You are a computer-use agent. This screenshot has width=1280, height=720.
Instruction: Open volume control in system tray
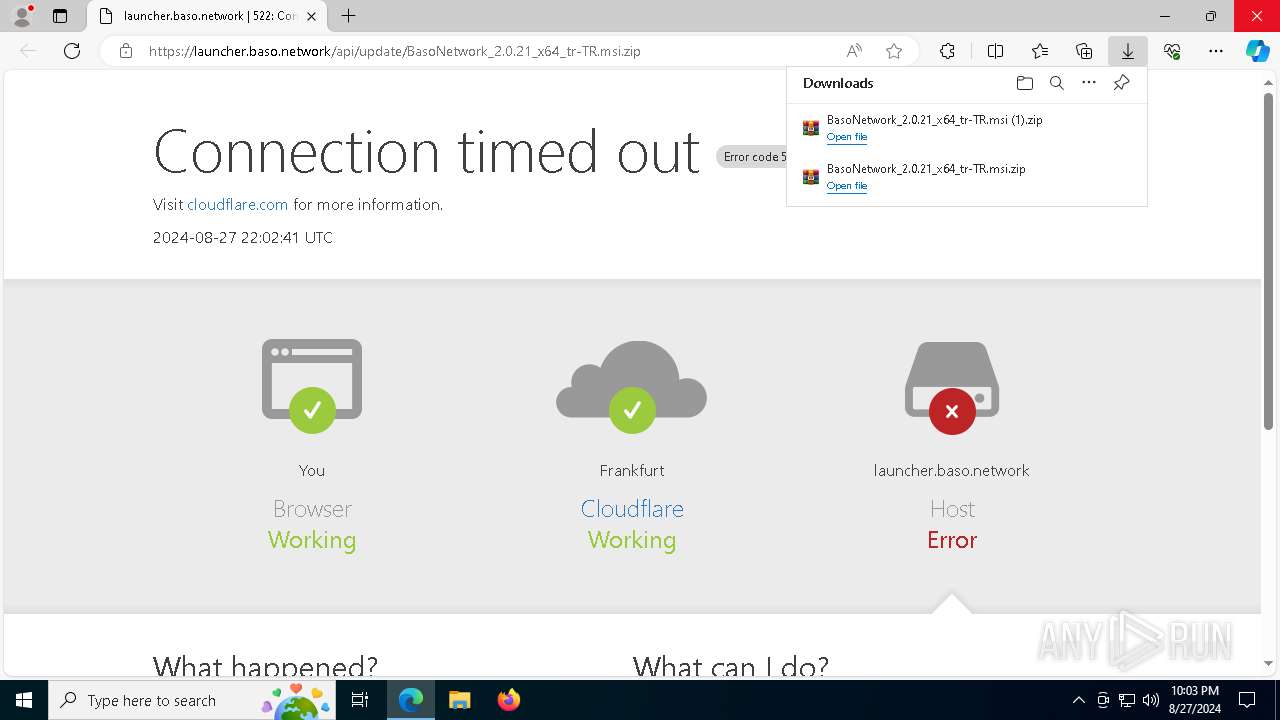coord(1151,700)
